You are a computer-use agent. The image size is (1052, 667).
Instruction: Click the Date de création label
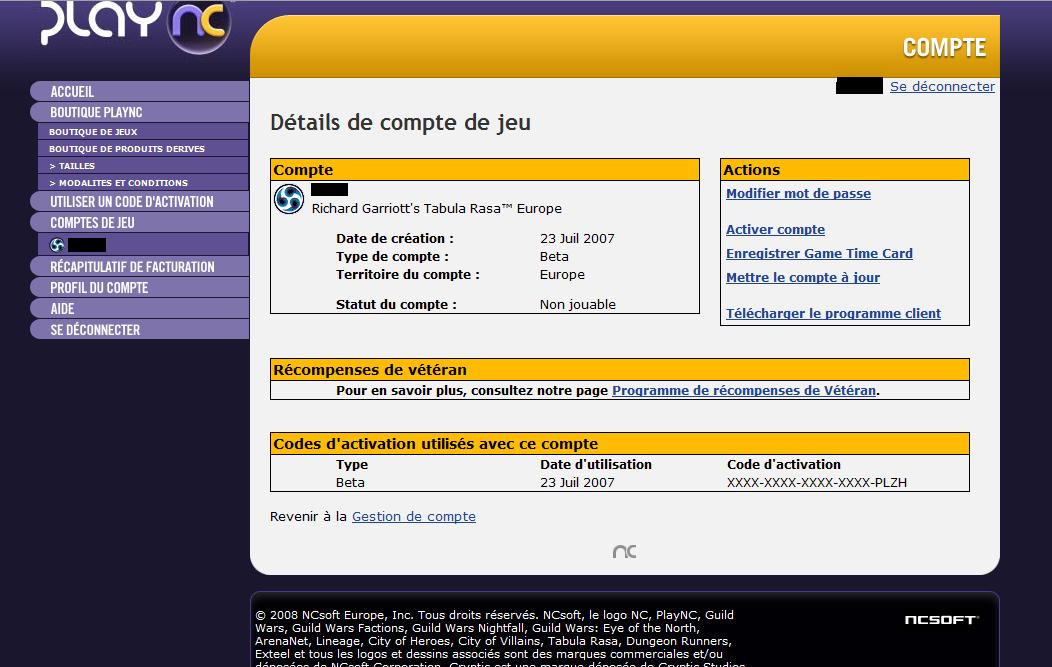pos(394,238)
